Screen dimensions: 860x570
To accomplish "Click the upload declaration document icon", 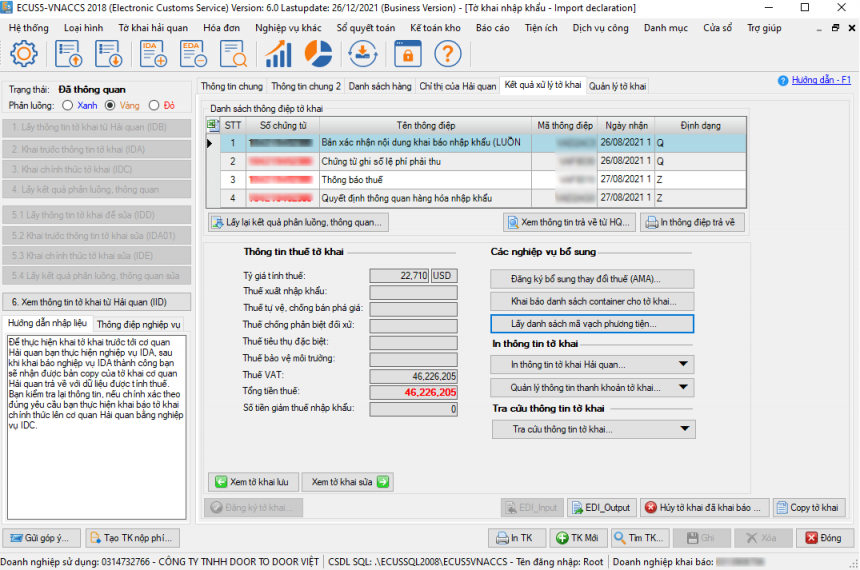I will (69, 54).
